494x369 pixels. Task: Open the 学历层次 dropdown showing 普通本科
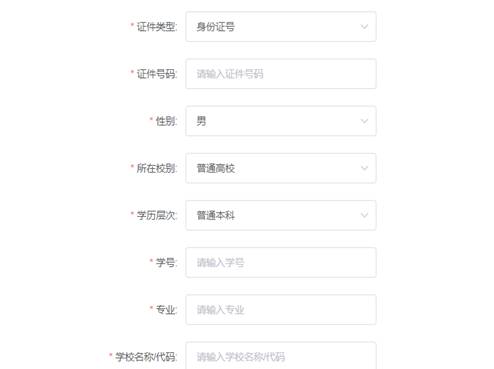coord(281,215)
